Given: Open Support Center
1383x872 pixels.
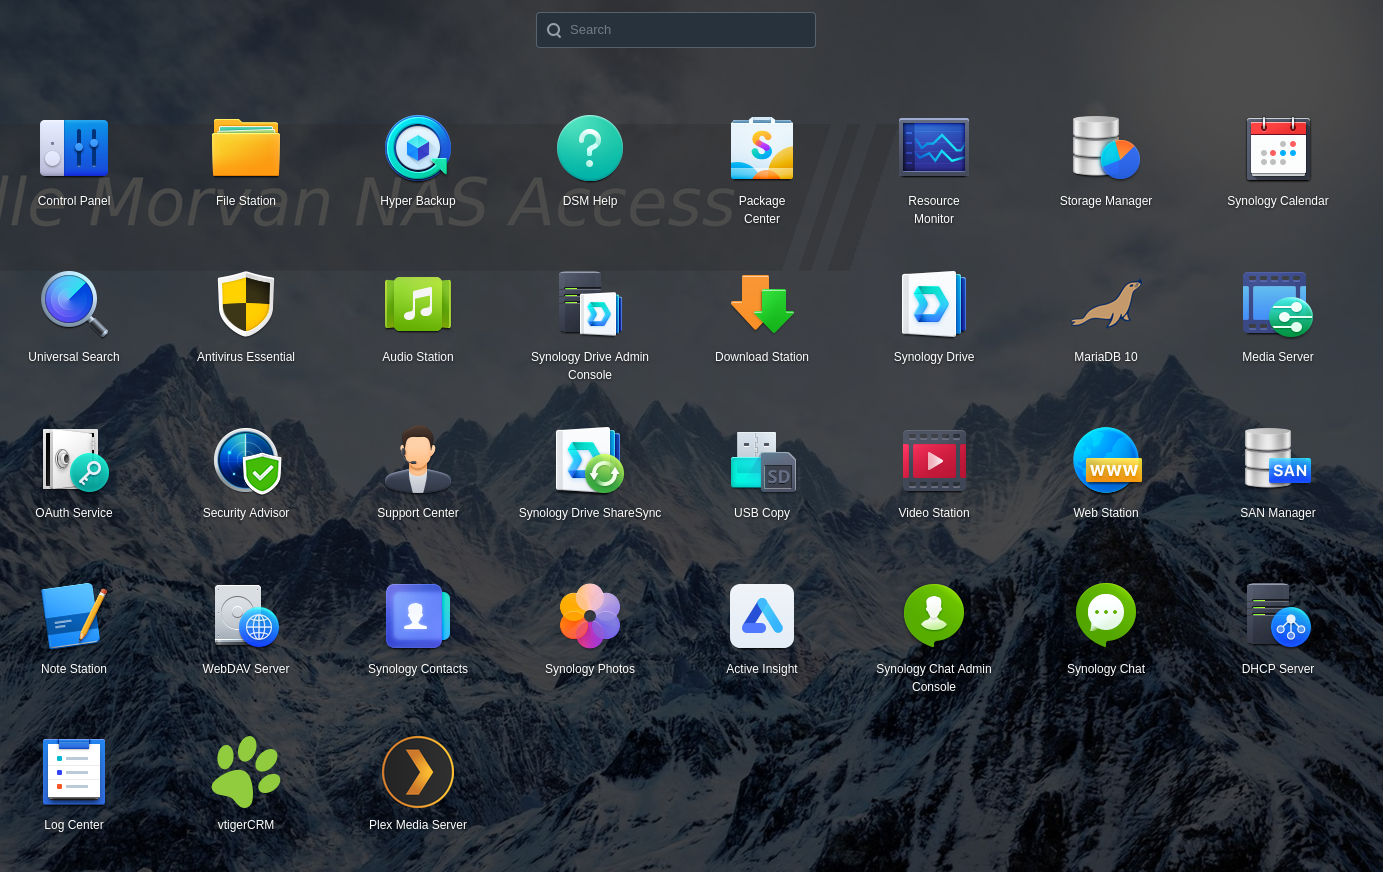Looking at the screenshot, I should click(418, 460).
